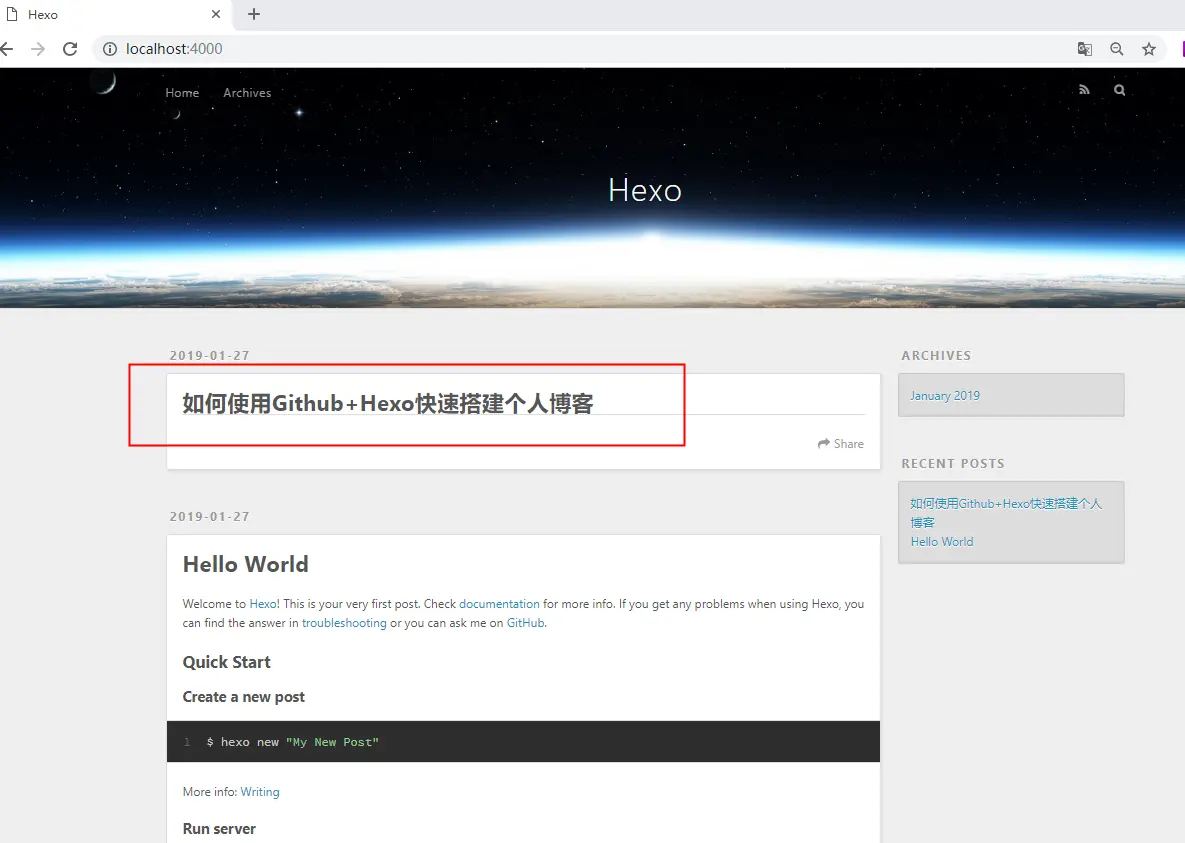
Task: Select the Hexo tab title
Action: (43, 14)
